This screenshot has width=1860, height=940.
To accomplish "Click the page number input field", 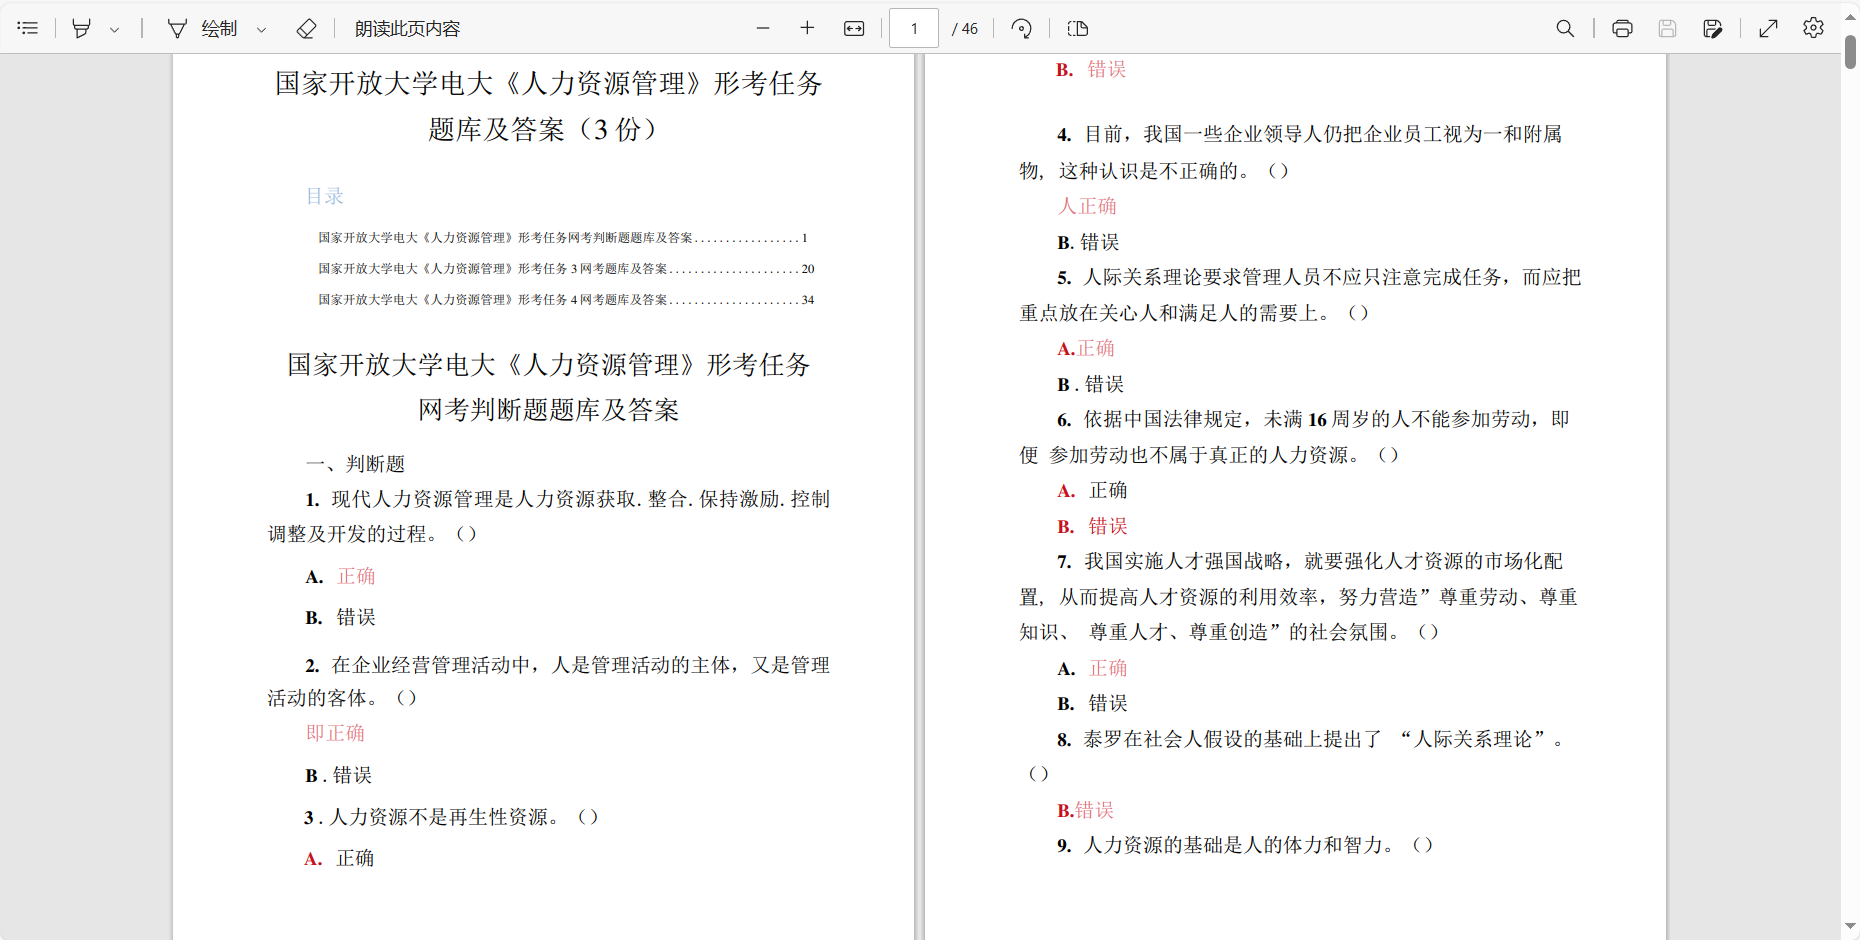I will pyautogui.click(x=914, y=28).
